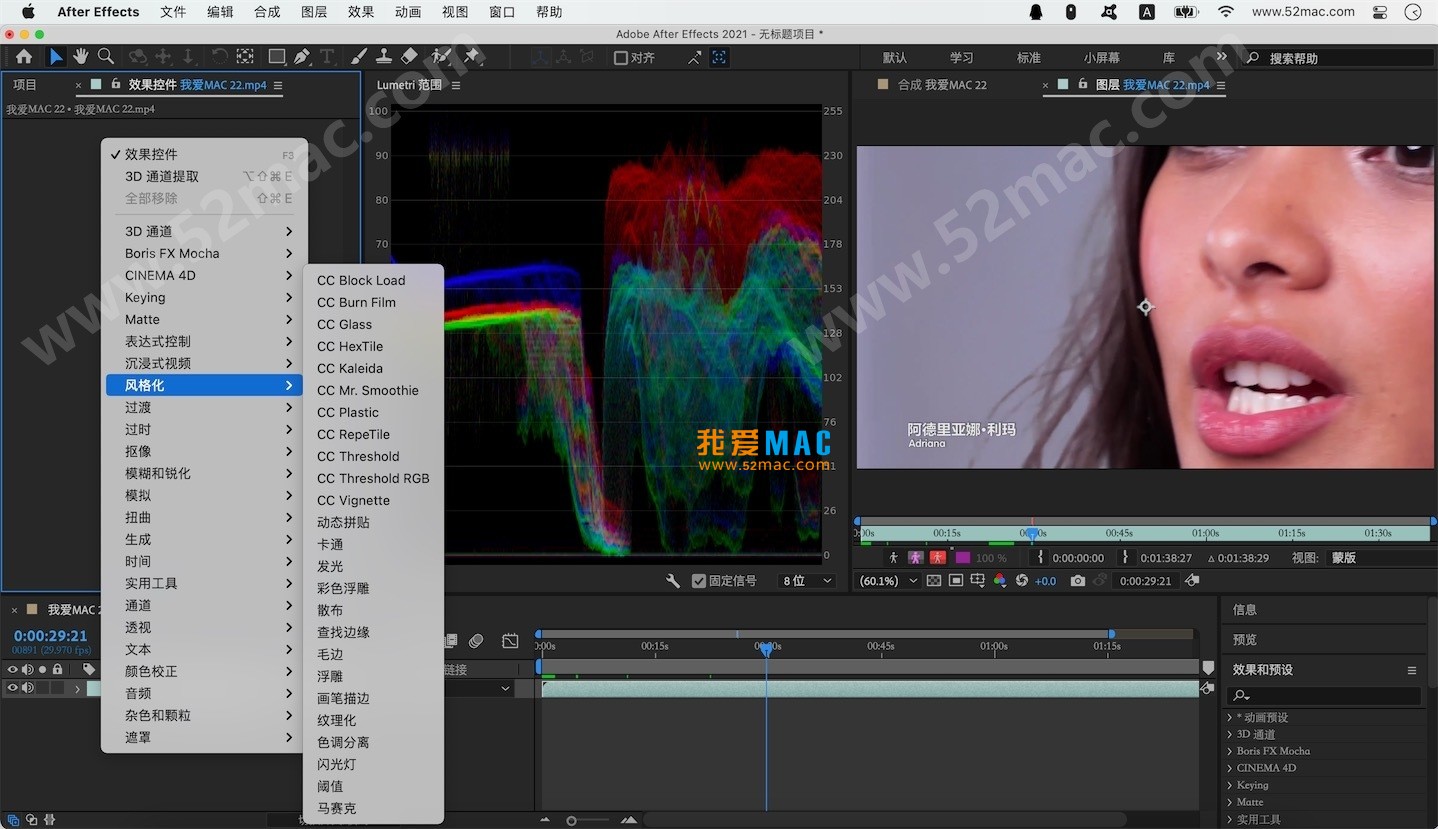Click the motion blur enable icon in timeline
Screen dimensions: 1438x829
pos(476,641)
